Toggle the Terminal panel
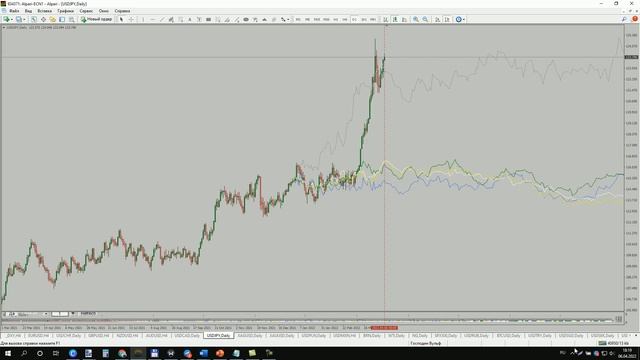 tap(62, 19)
